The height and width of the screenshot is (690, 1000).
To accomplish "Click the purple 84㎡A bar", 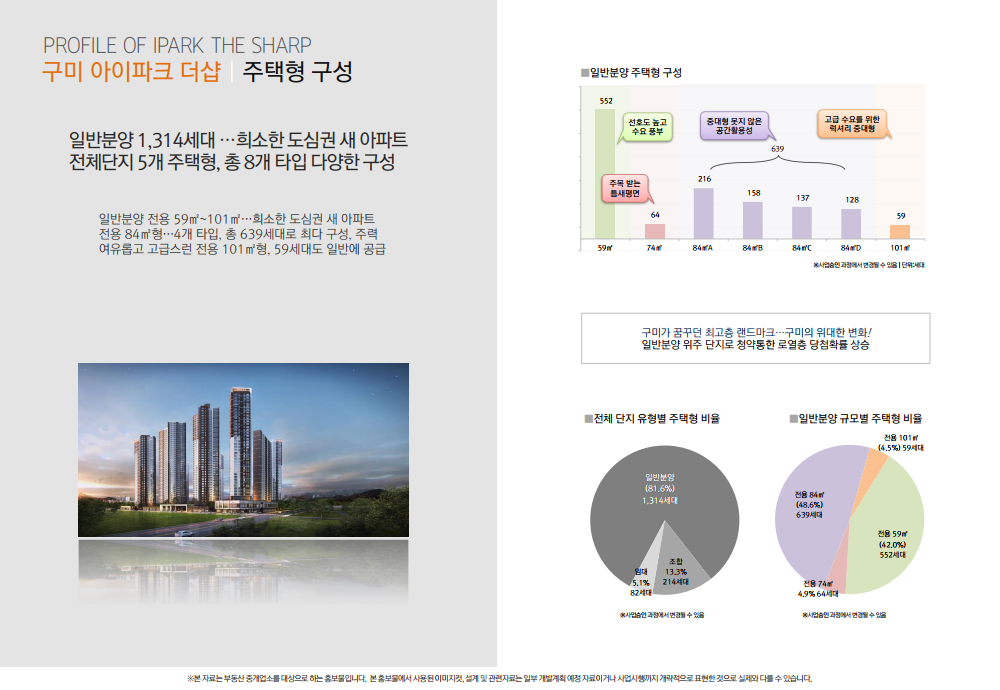I will pos(703,214).
